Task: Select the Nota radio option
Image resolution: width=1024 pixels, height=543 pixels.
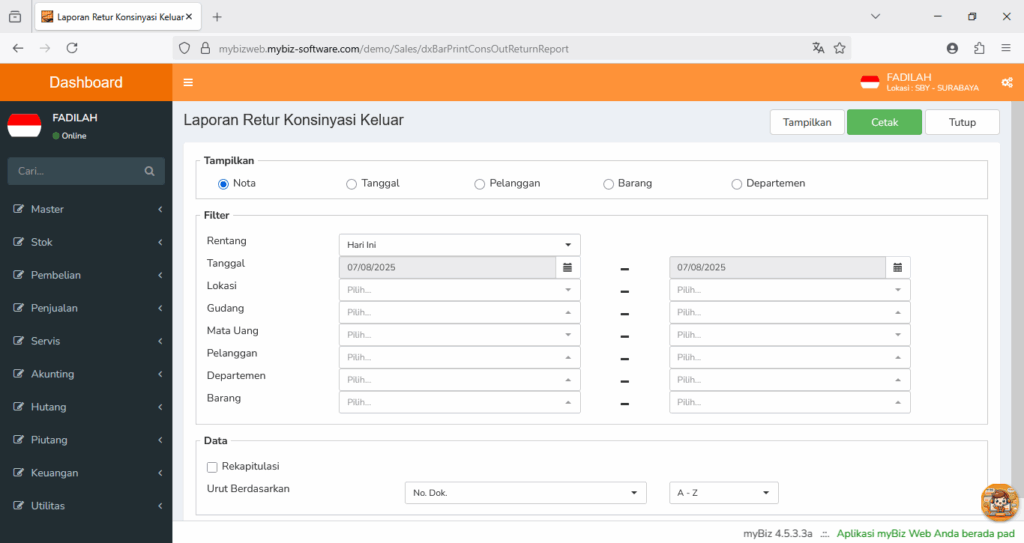Action: (x=223, y=184)
